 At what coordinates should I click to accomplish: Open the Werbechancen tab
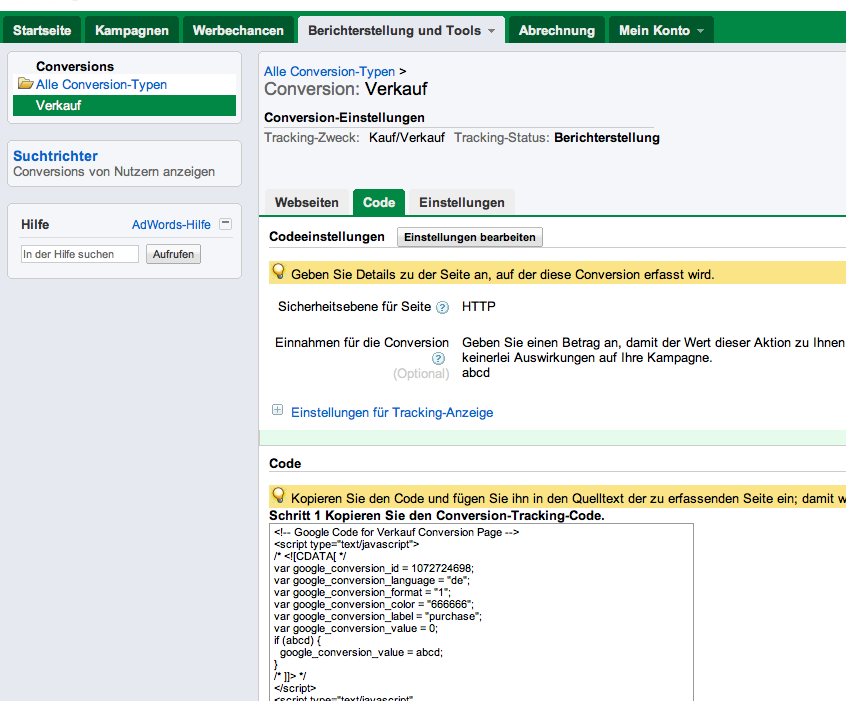(x=238, y=30)
